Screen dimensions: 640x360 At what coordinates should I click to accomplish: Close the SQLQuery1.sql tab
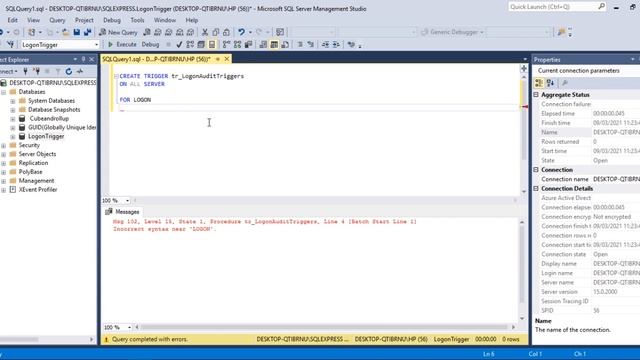tap(227, 59)
